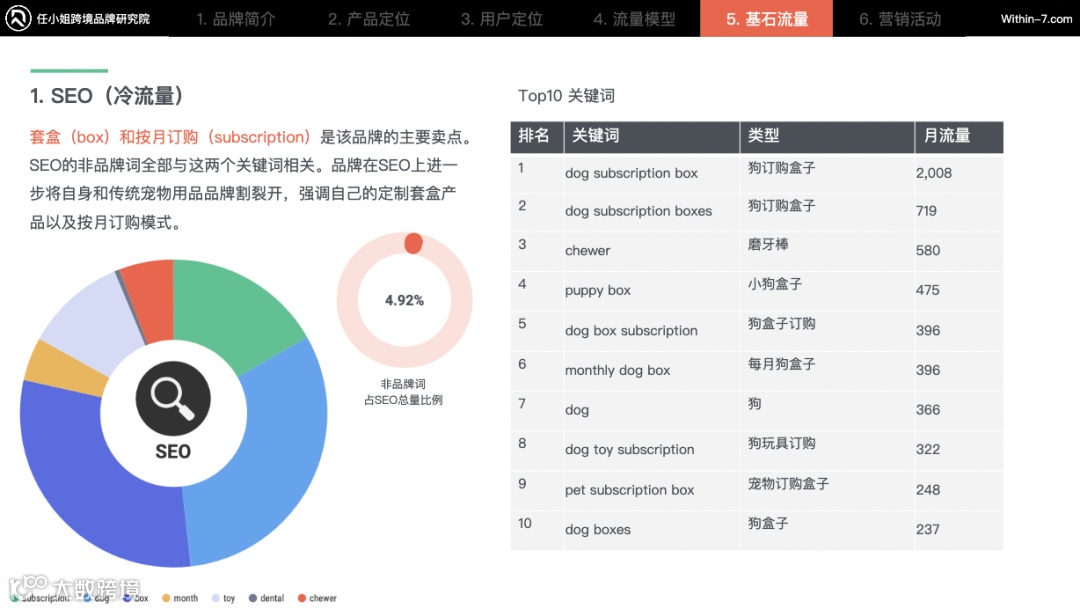Image resolution: width=1080 pixels, height=609 pixels.
Task: Click the light purple toy legend dot
Action: point(215,598)
